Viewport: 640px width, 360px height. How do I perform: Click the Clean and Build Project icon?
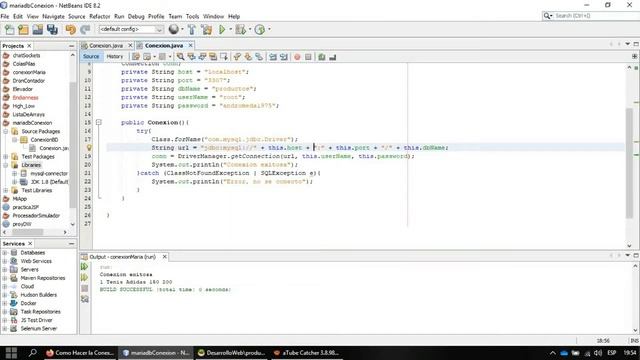coord(207,29)
